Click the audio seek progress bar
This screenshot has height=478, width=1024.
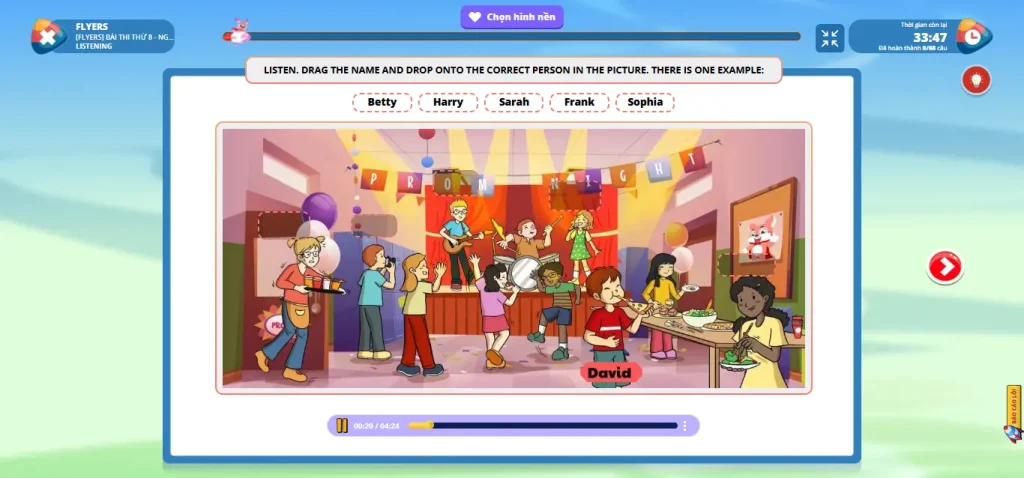550,426
